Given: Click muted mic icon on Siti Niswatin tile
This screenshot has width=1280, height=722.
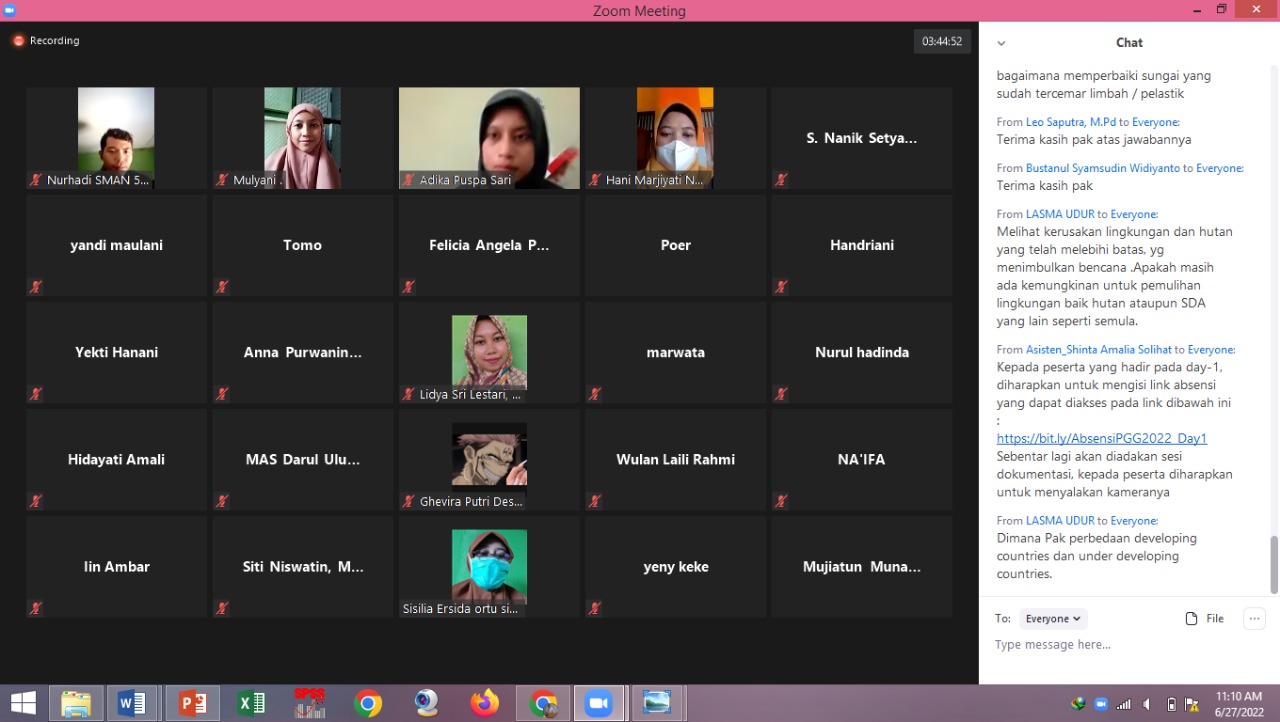Looking at the screenshot, I should [x=222, y=608].
